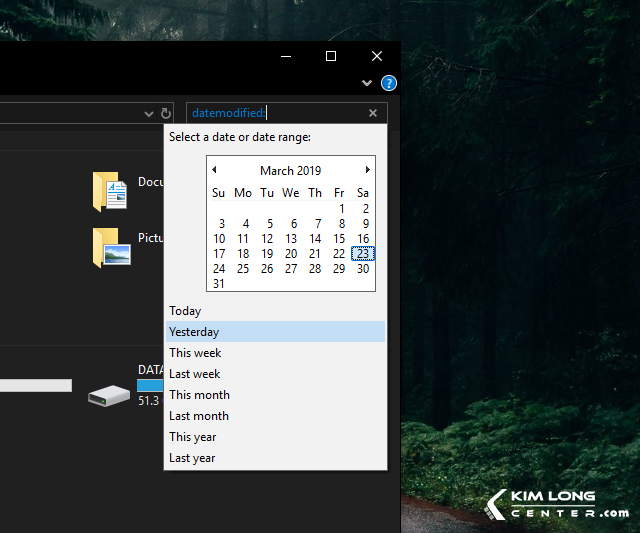The width and height of the screenshot is (640, 533).
Task: Select Today from date options
Action: [185, 311]
